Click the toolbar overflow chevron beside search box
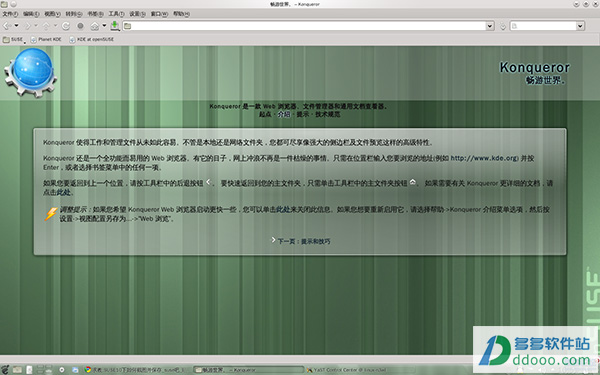Viewport: 600px width, 375px height. 503,26
